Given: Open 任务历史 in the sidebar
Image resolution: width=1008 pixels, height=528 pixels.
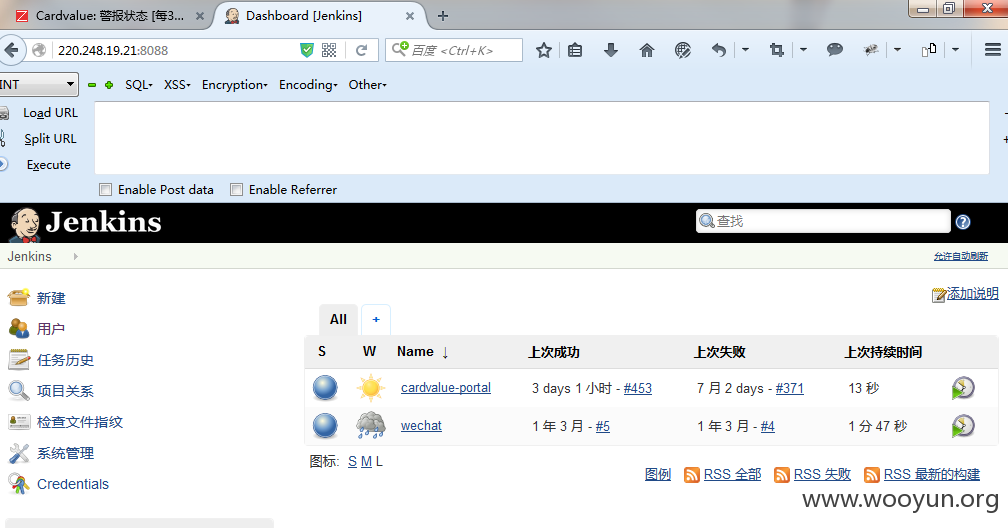Looking at the screenshot, I should (x=66, y=360).
